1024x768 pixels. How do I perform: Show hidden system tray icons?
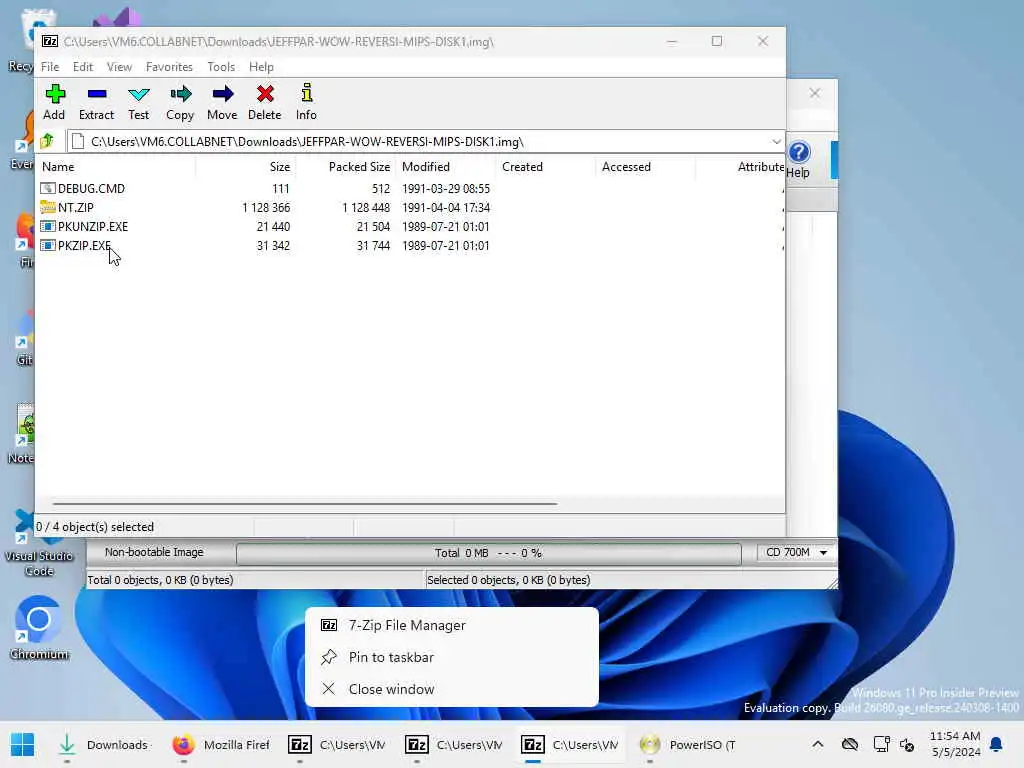818,744
